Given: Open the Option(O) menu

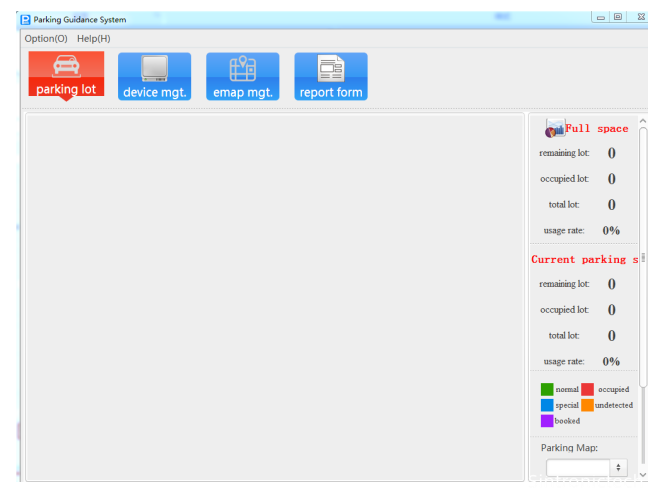Looking at the screenshot, I should pos(46,38).
